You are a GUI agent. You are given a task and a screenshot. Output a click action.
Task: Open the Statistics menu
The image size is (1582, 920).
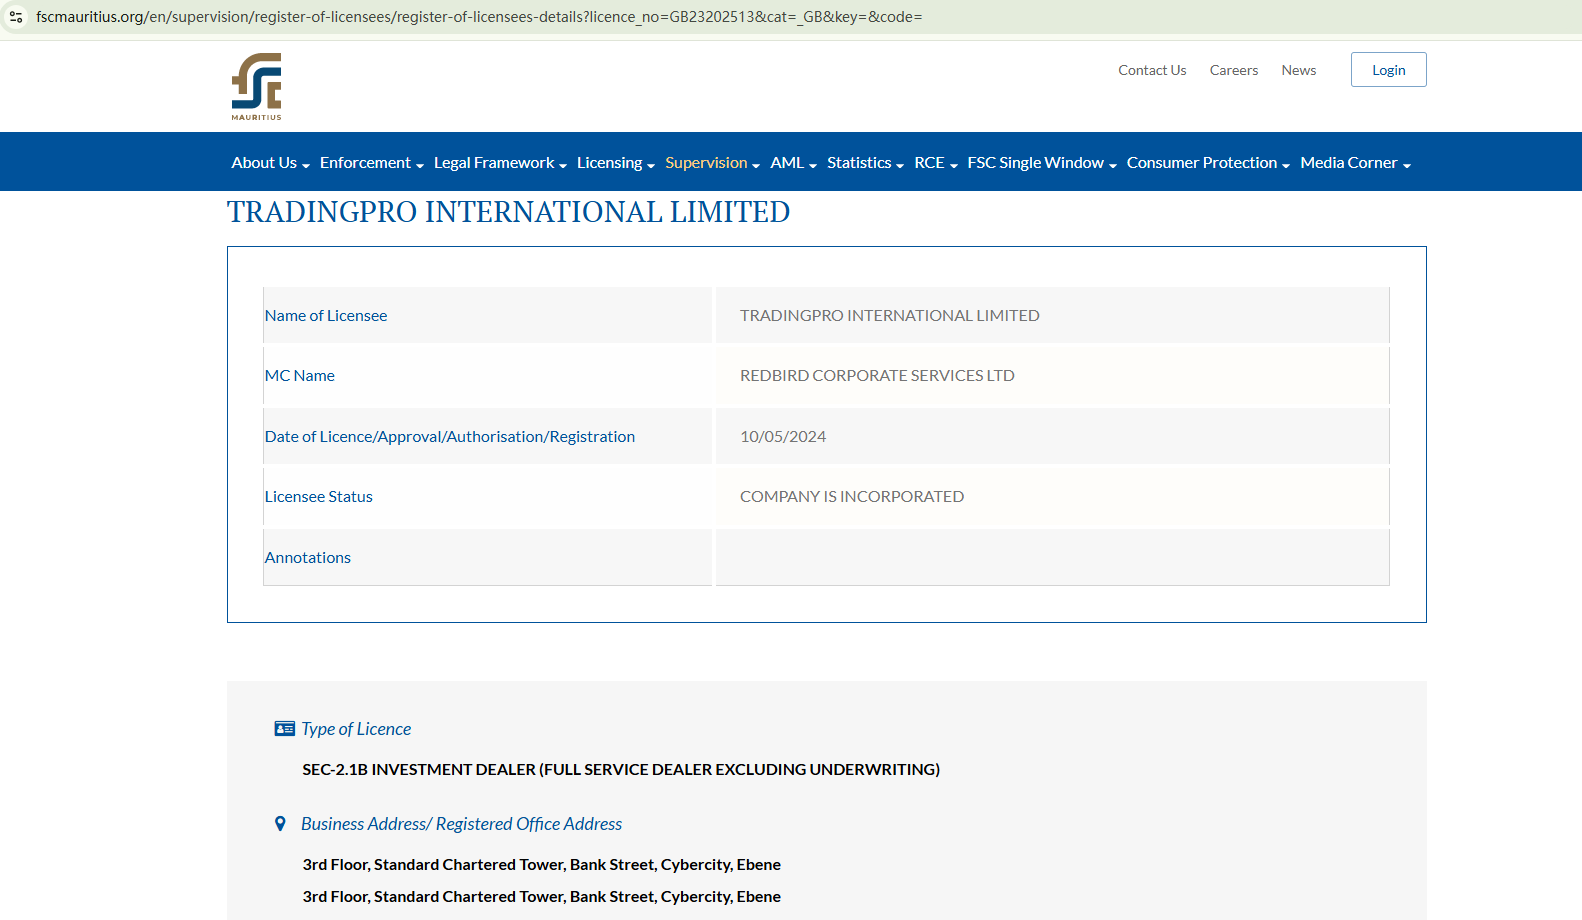[865, 163]
